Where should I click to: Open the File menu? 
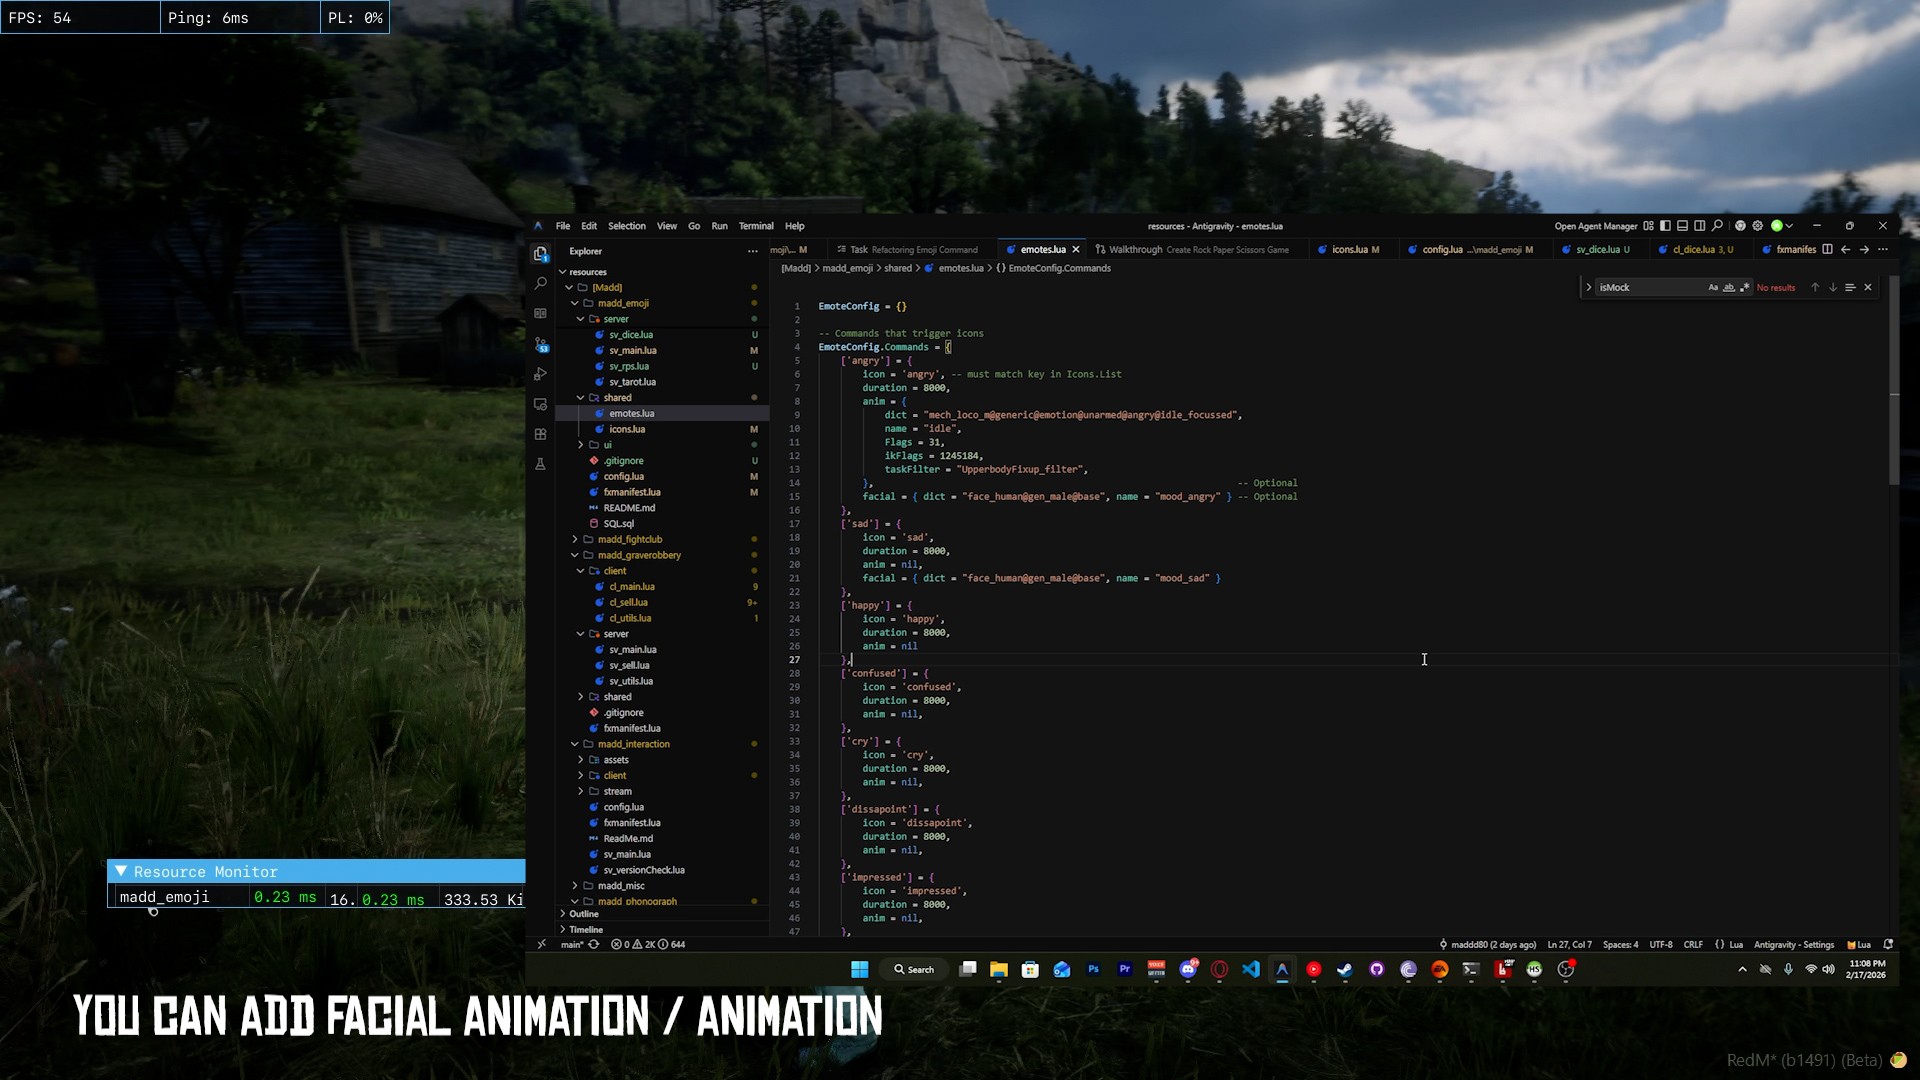coord(563,227)
